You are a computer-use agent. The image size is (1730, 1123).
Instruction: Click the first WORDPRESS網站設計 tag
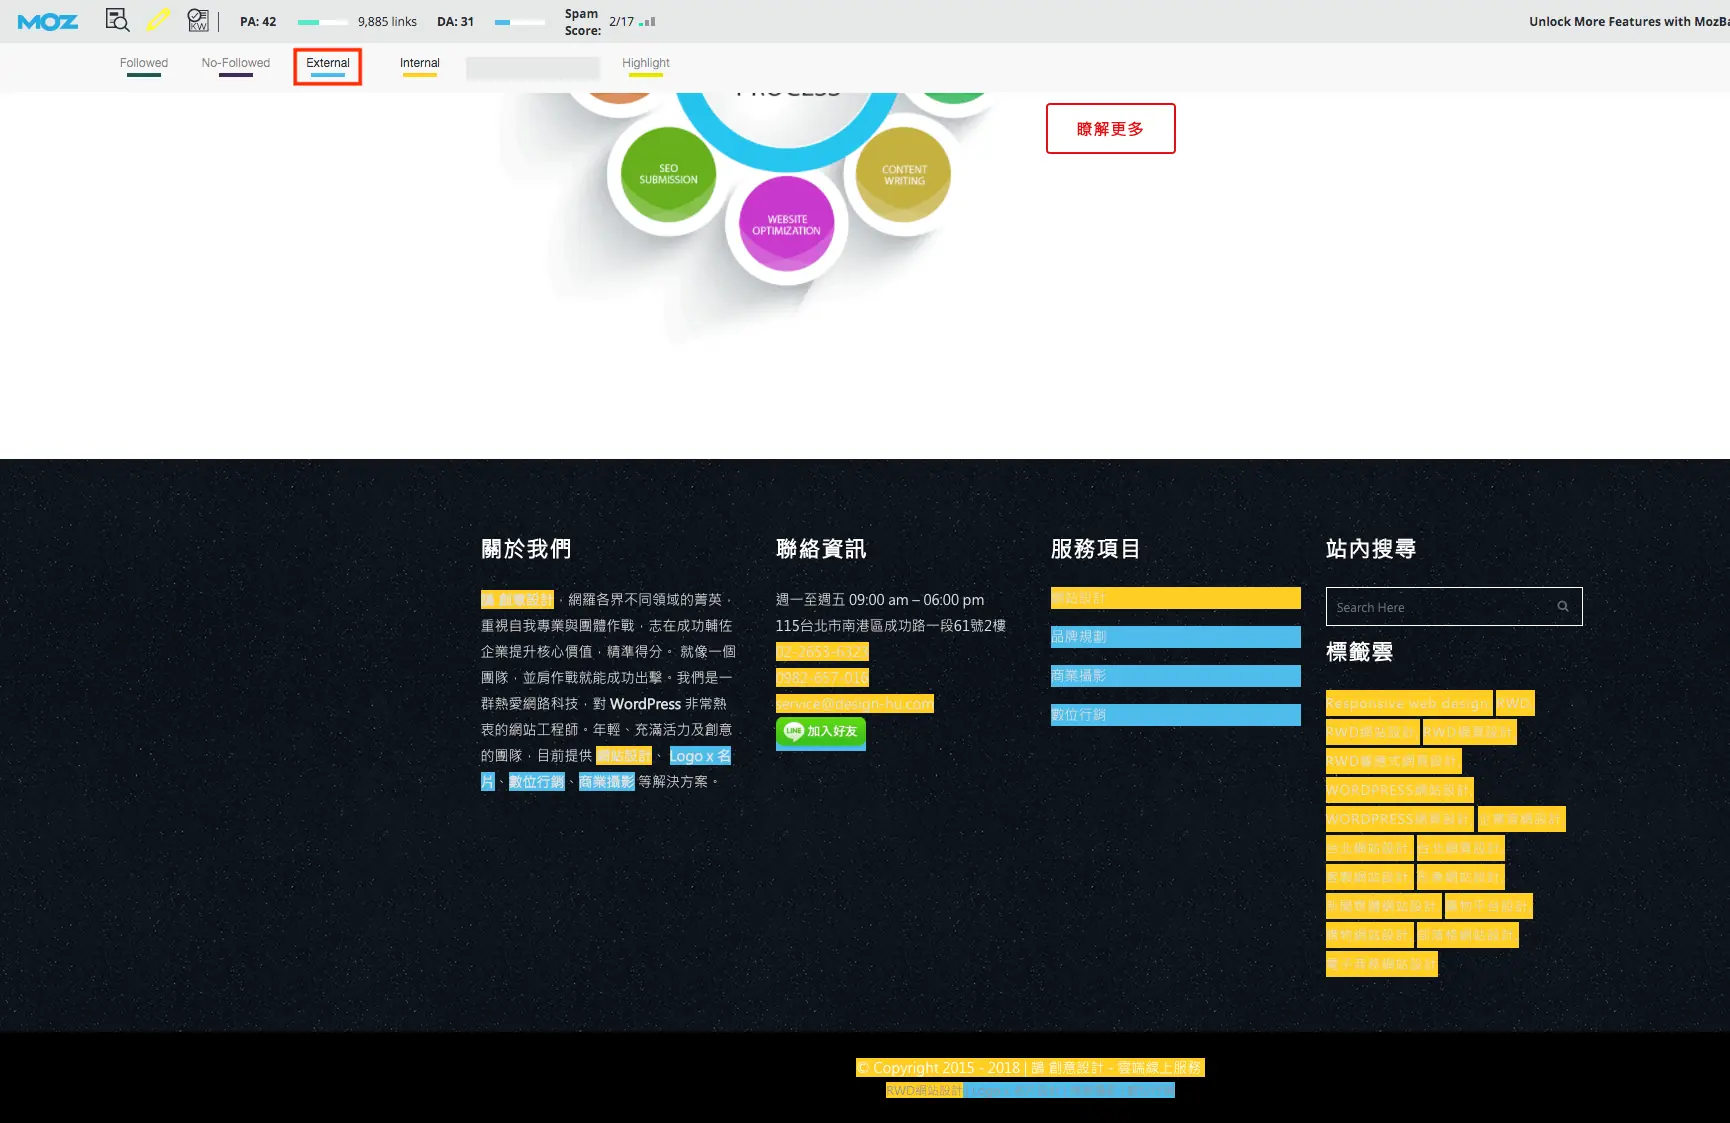tap(1399, 790)
